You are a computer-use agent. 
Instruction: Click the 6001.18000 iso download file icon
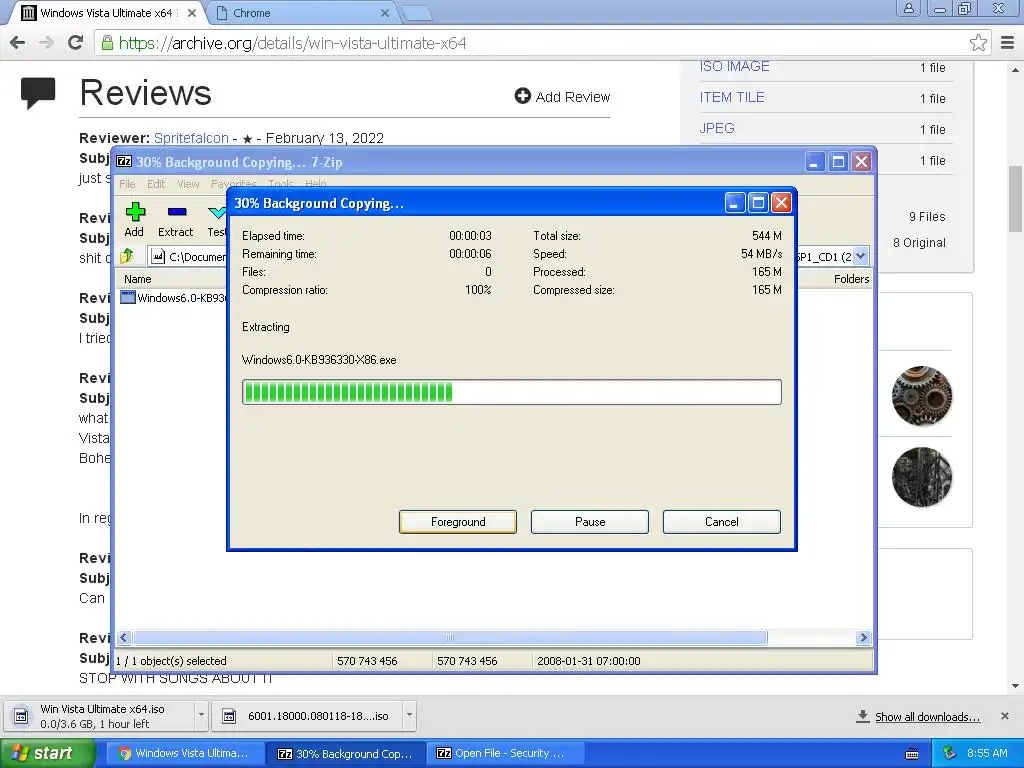point(229,716)
